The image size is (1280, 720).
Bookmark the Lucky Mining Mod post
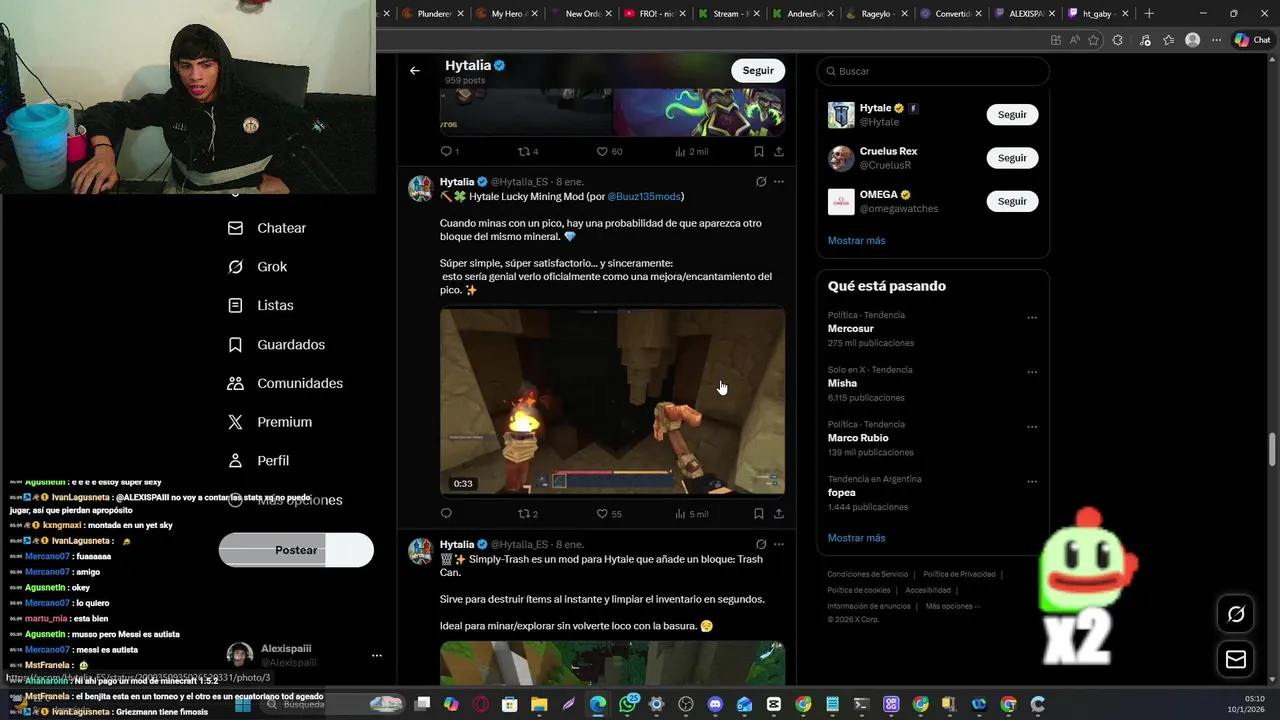coord(759,514)
